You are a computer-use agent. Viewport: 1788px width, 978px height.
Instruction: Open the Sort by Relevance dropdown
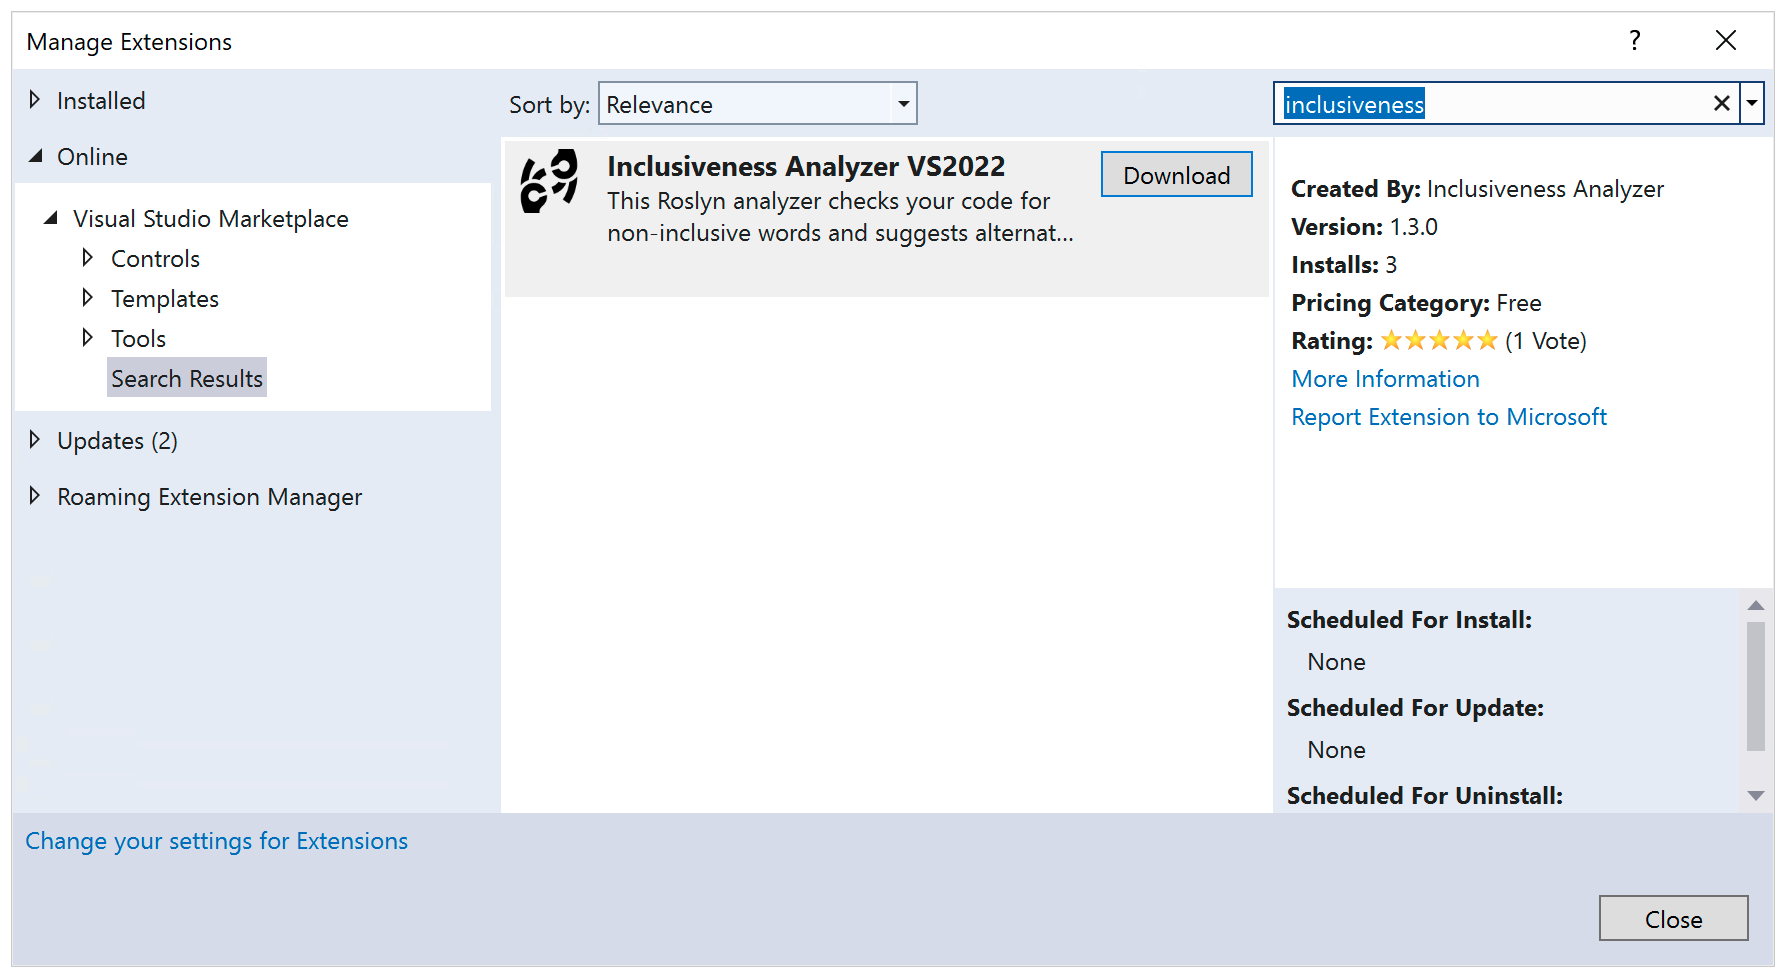(757, 104)
